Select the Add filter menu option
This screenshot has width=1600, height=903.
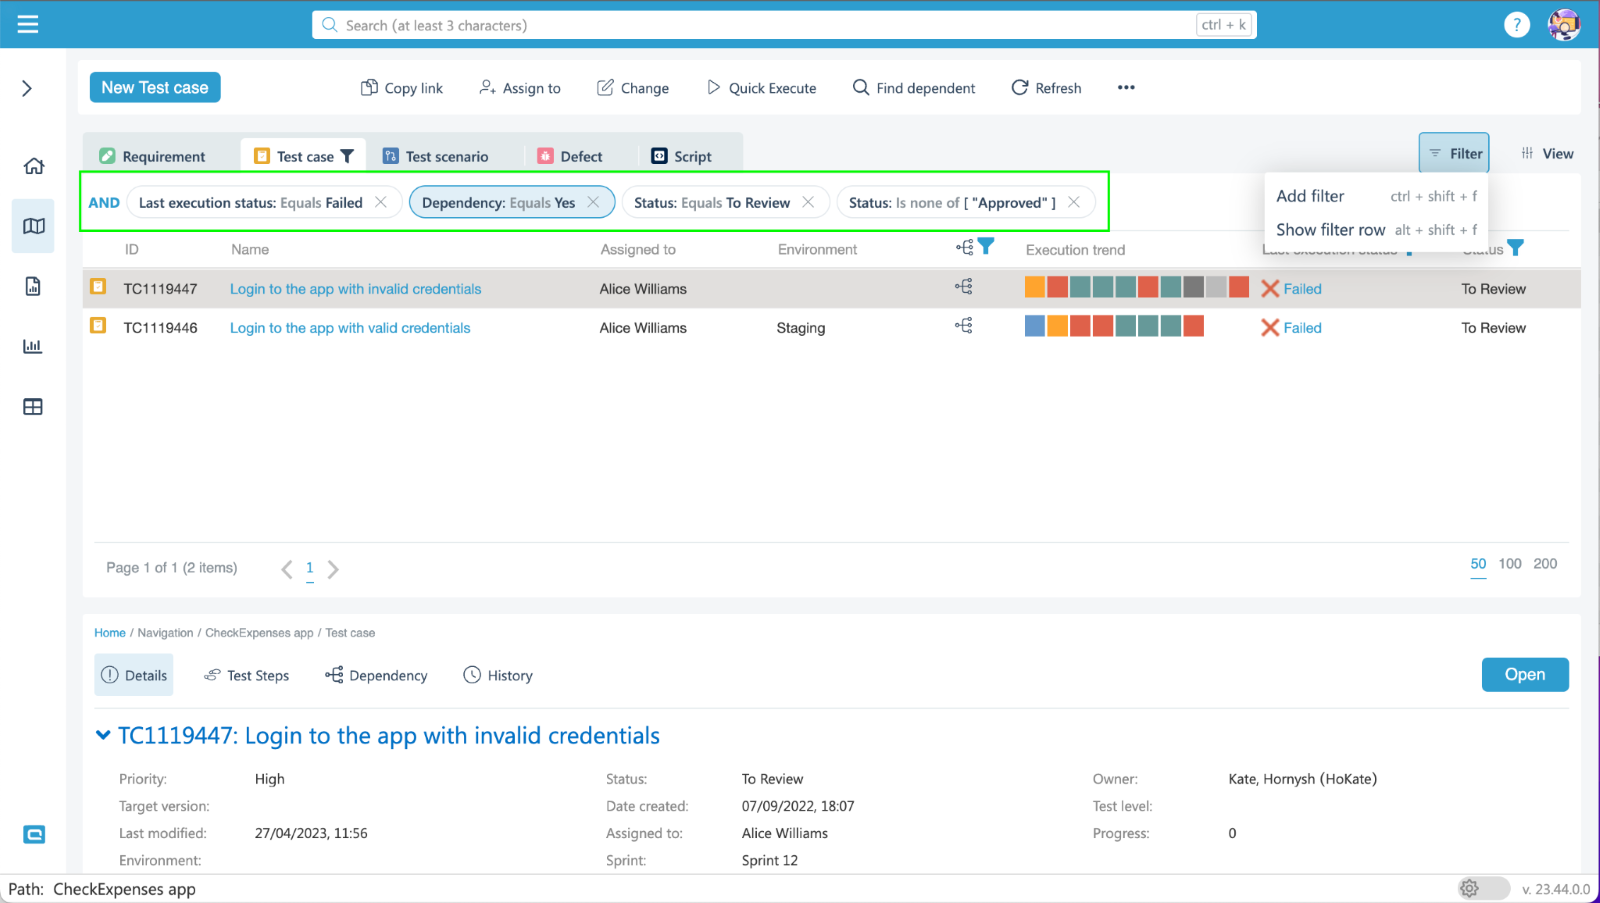(x=1310, y=196)
